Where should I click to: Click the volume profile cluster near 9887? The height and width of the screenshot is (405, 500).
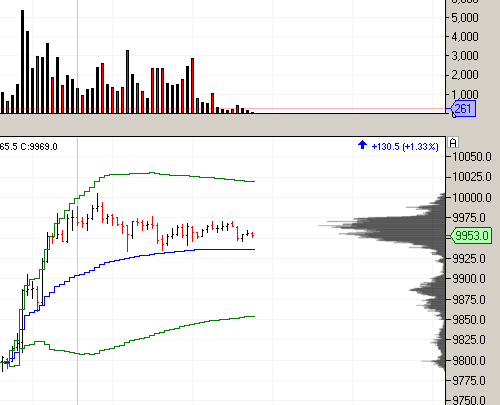(428, 291)
